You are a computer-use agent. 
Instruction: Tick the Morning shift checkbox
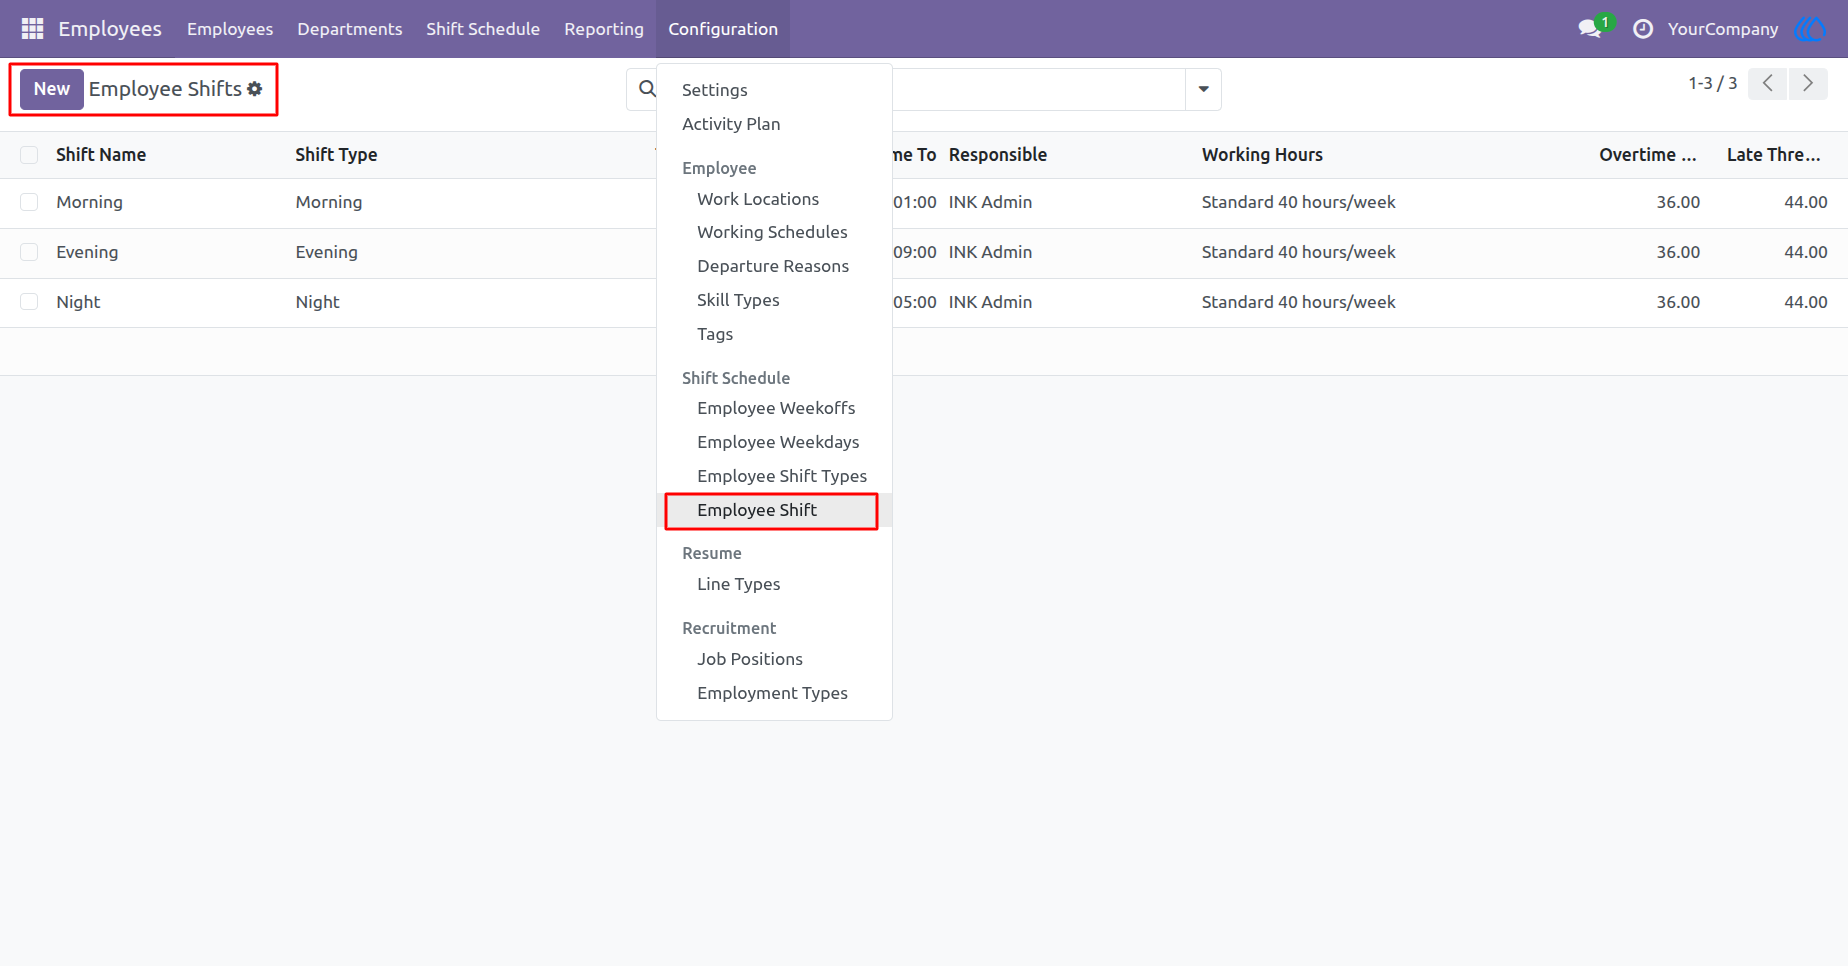(x=29, y=203)
